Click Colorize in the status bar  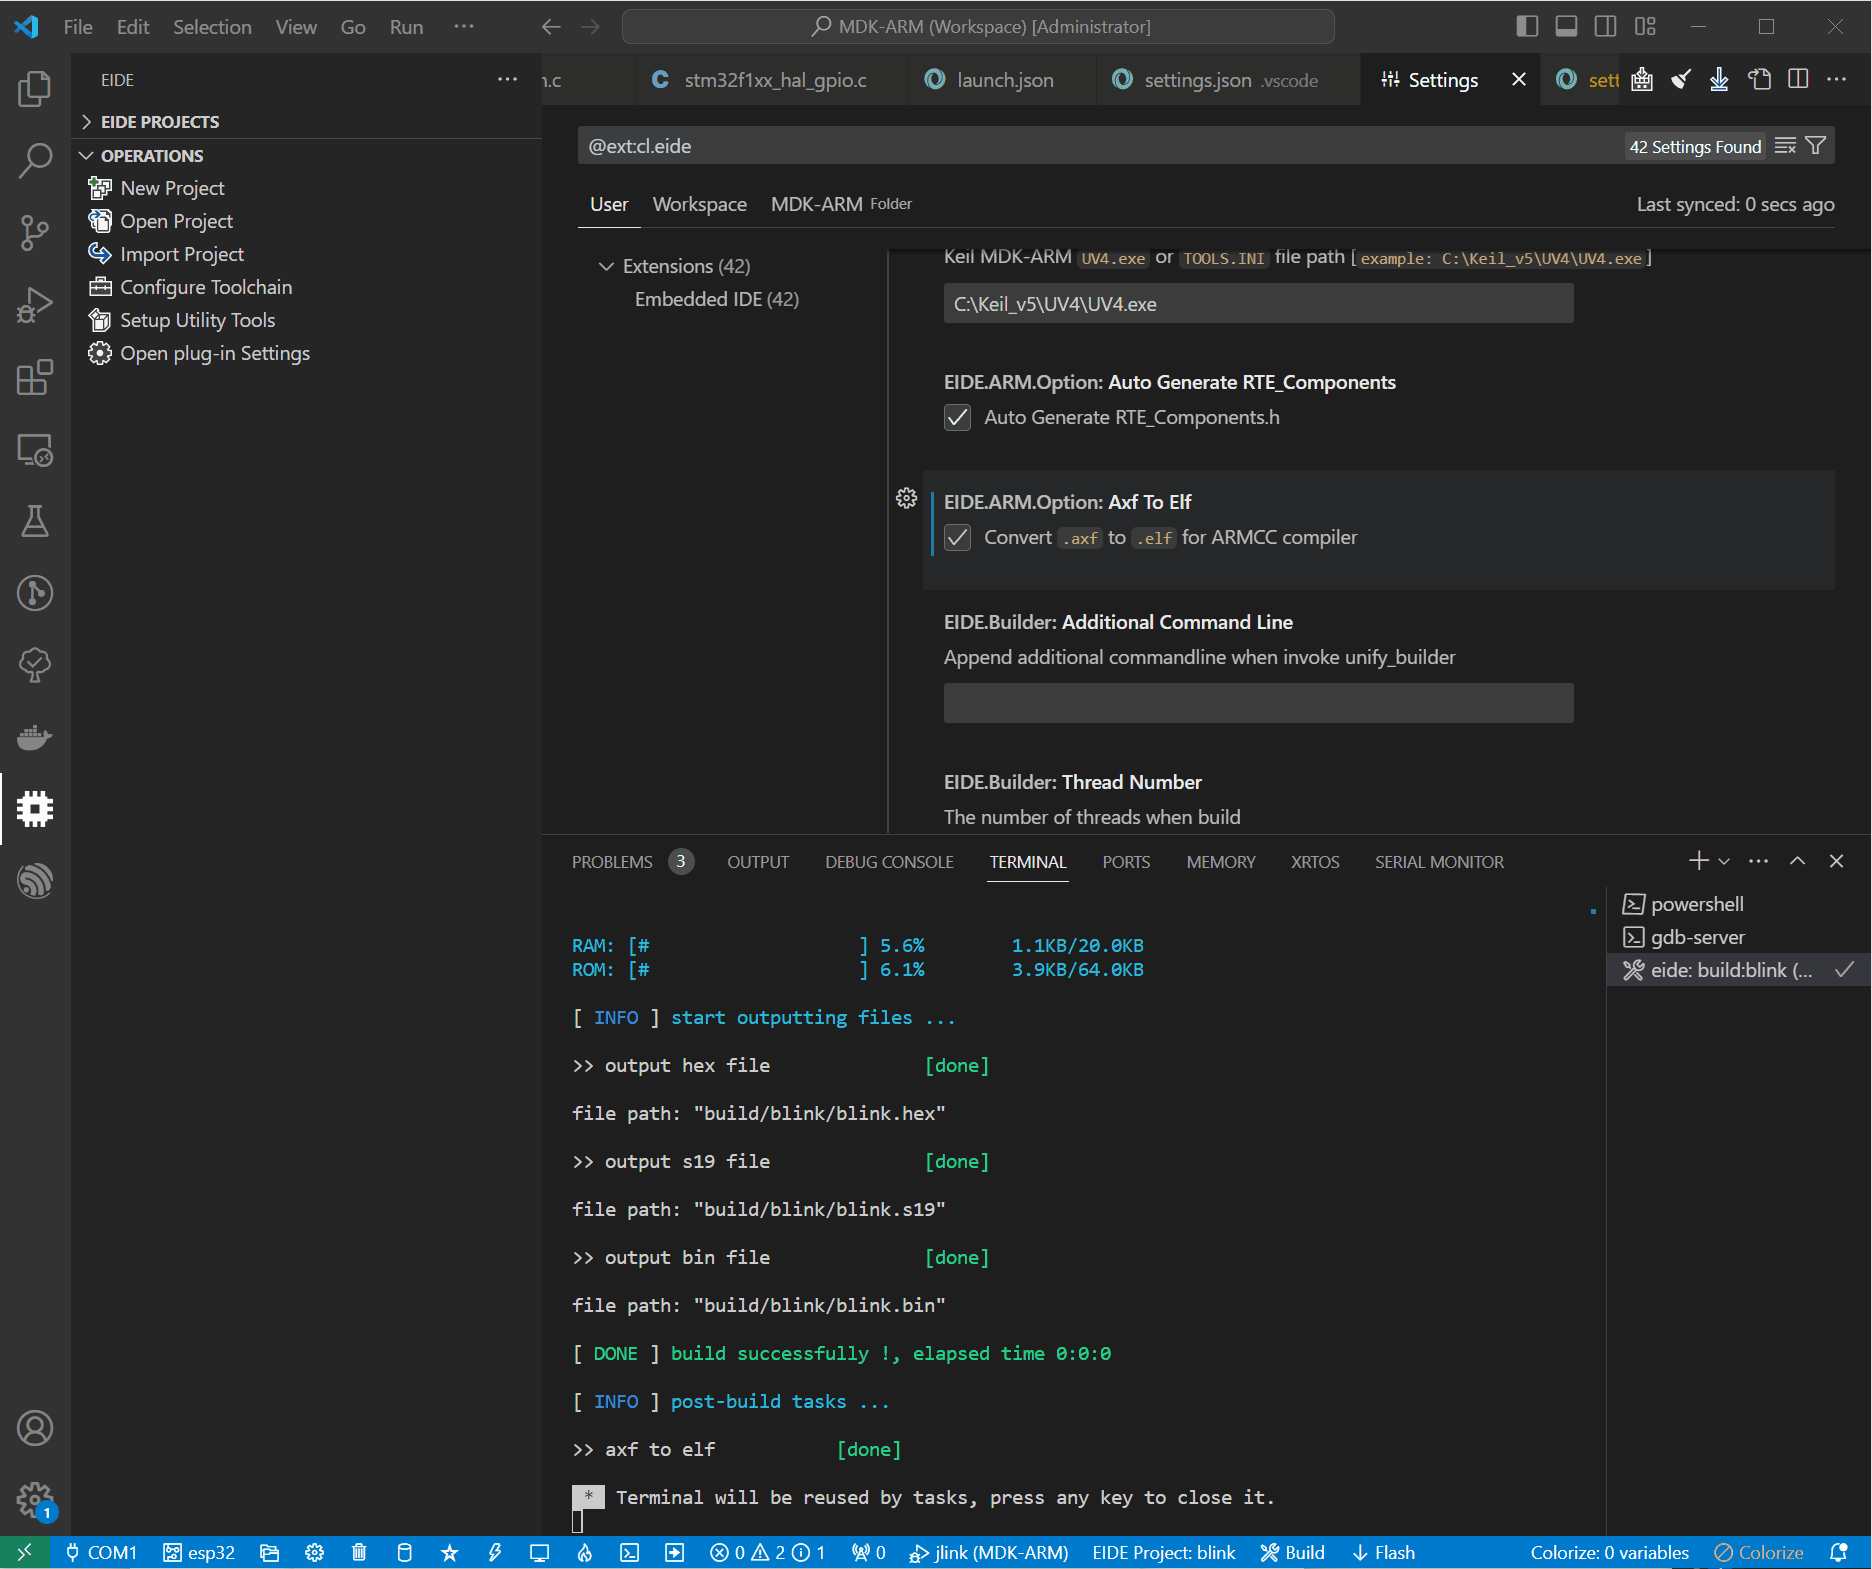click(1759, 1553)
